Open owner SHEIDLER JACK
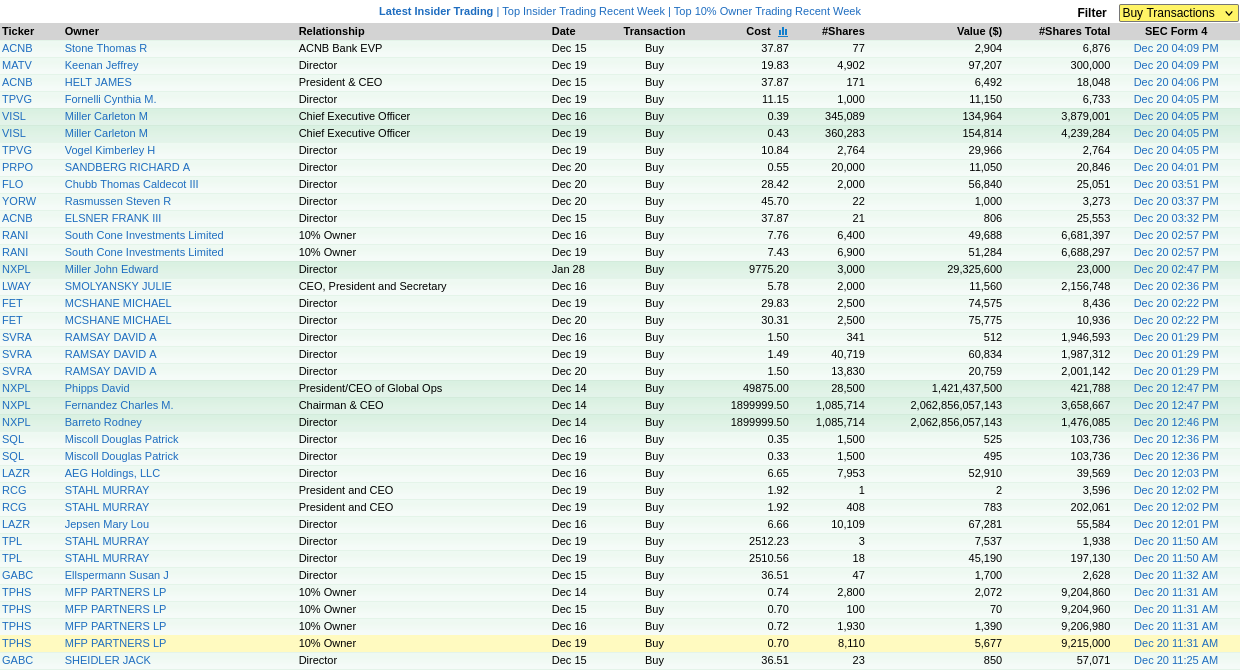Image resolution: width=1243 pixels, height=670 pixels. [108, 660]
